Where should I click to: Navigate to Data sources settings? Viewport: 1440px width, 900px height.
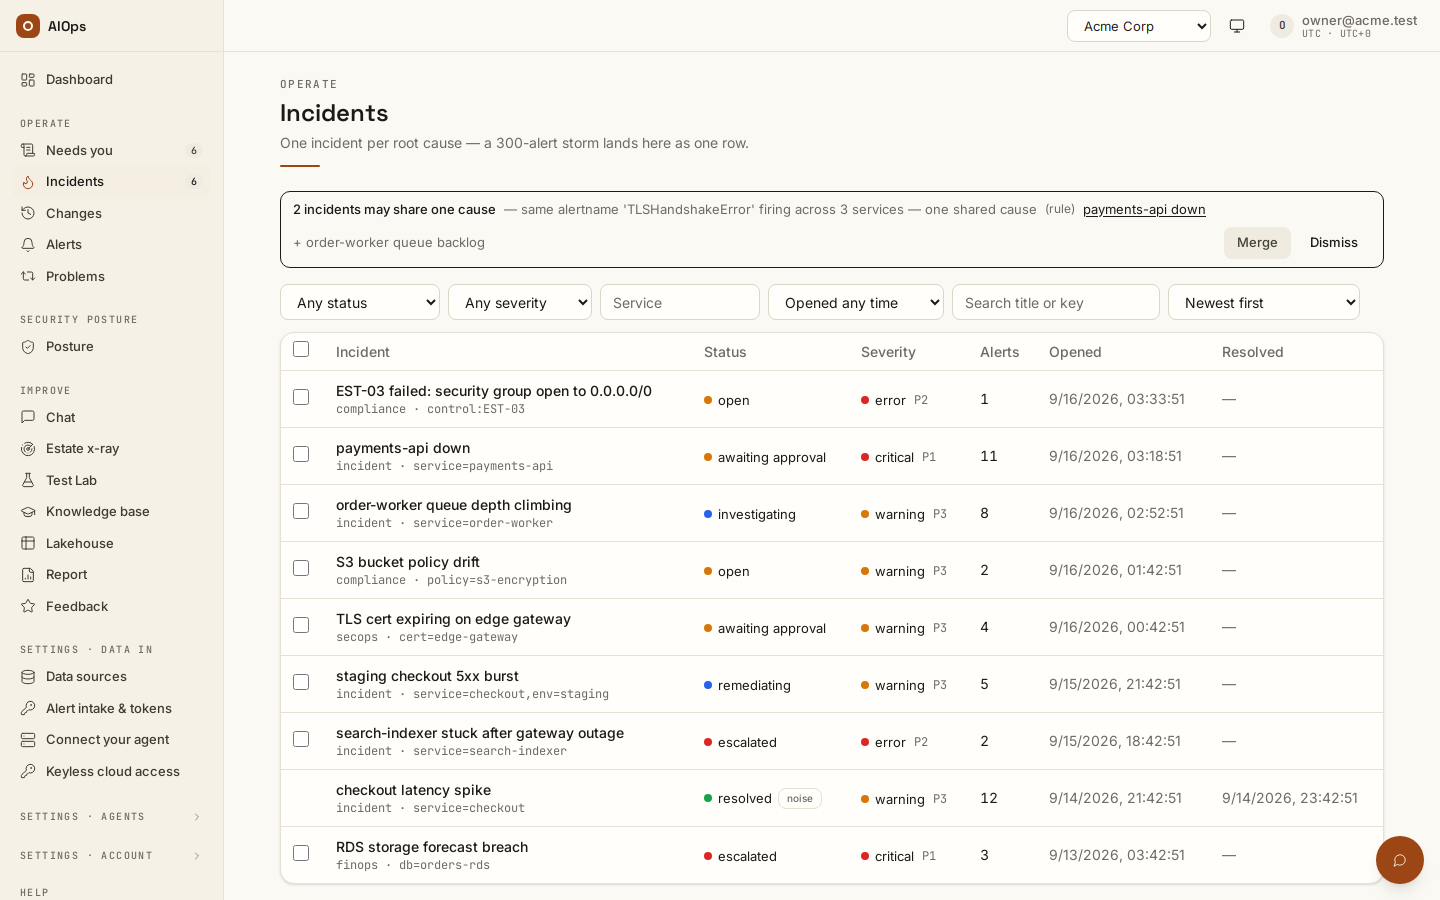[x=111, y=677]
